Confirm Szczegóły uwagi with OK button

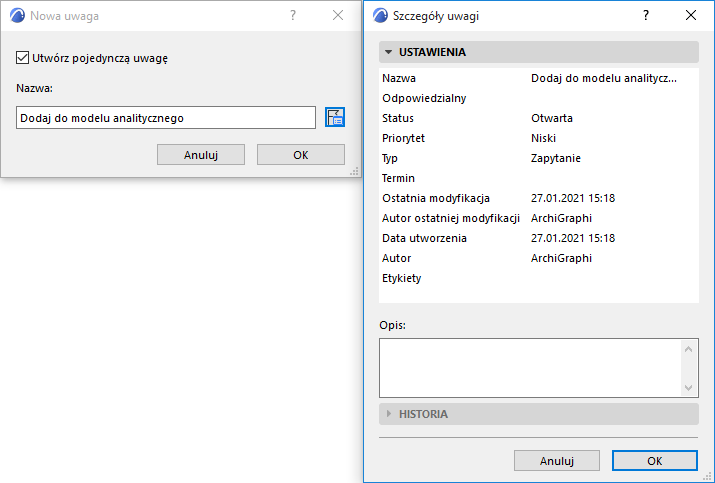click(654, 461)
